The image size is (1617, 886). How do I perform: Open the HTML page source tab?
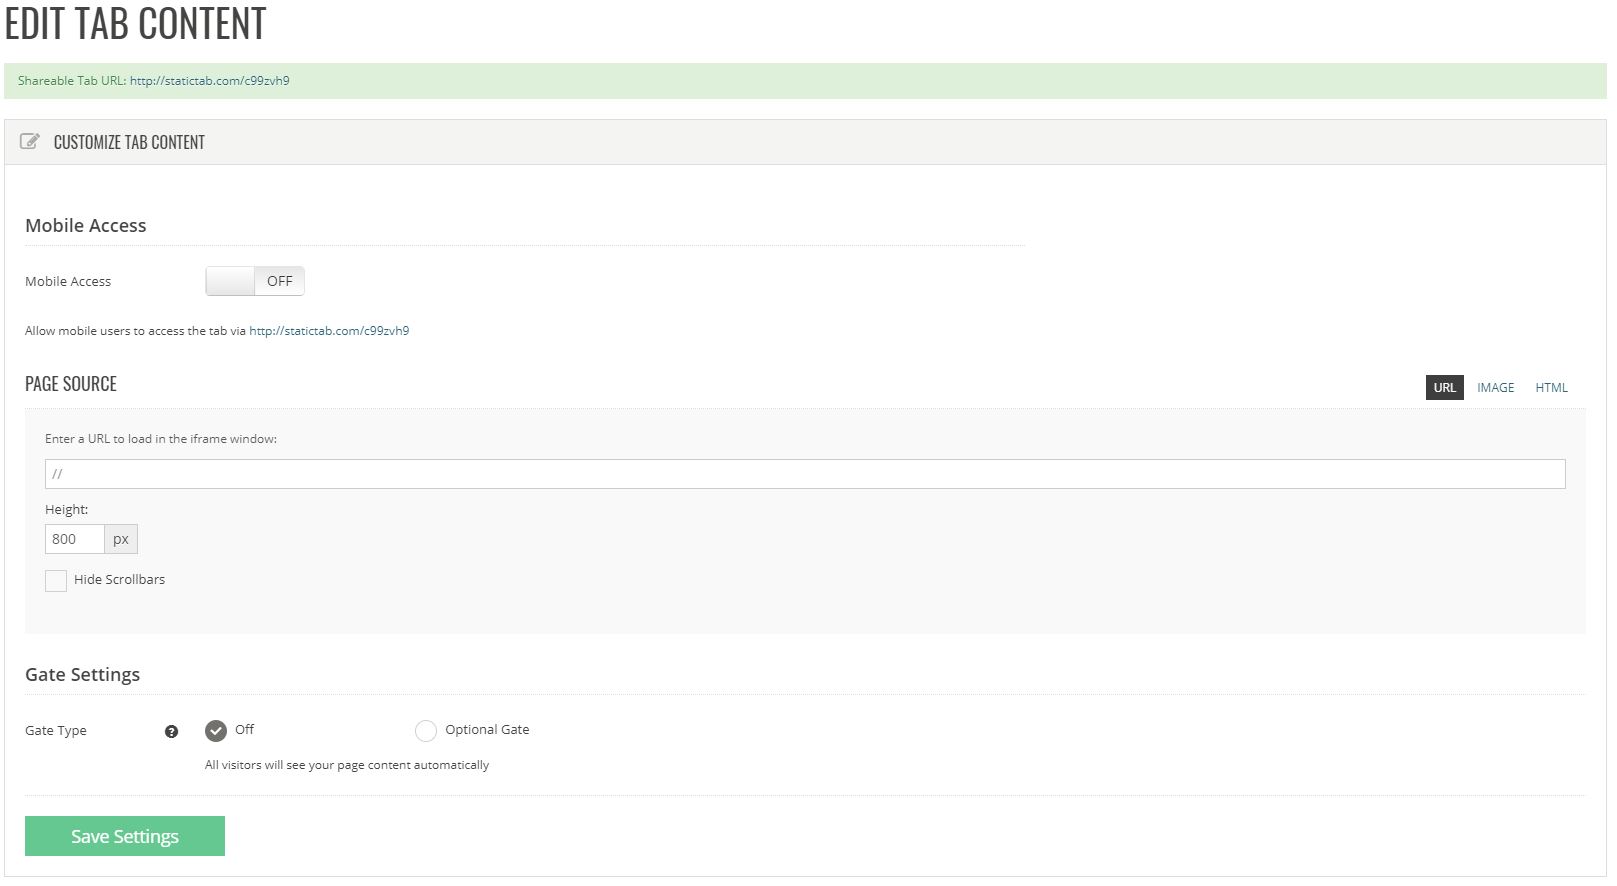point(1551,388)
